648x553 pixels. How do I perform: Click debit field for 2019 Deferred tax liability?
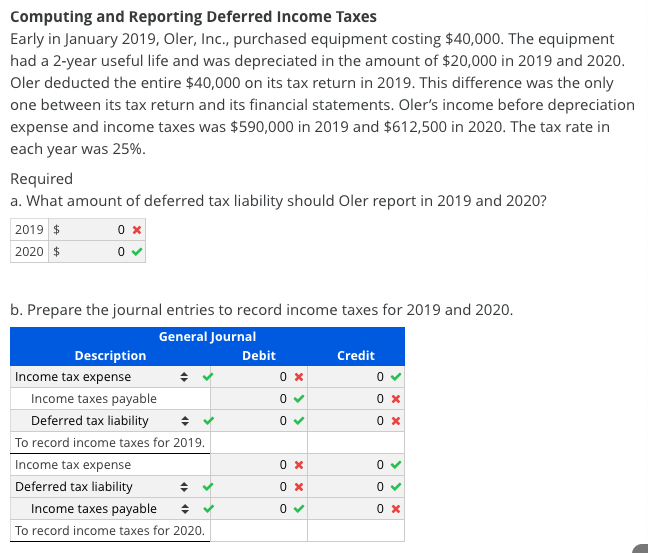tap(259, 421)
